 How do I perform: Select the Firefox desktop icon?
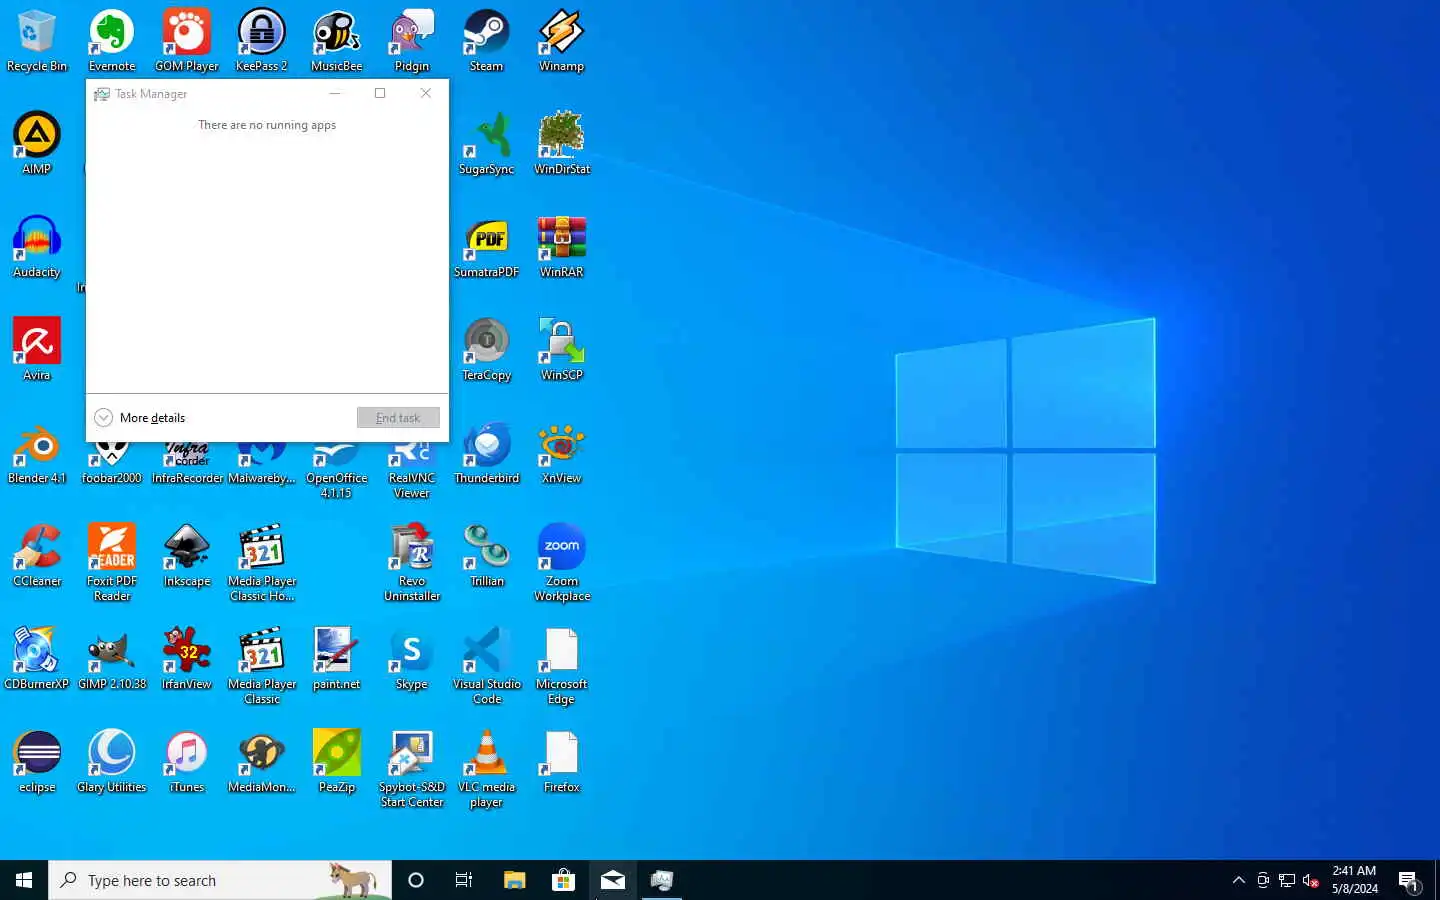click(562, 761)
